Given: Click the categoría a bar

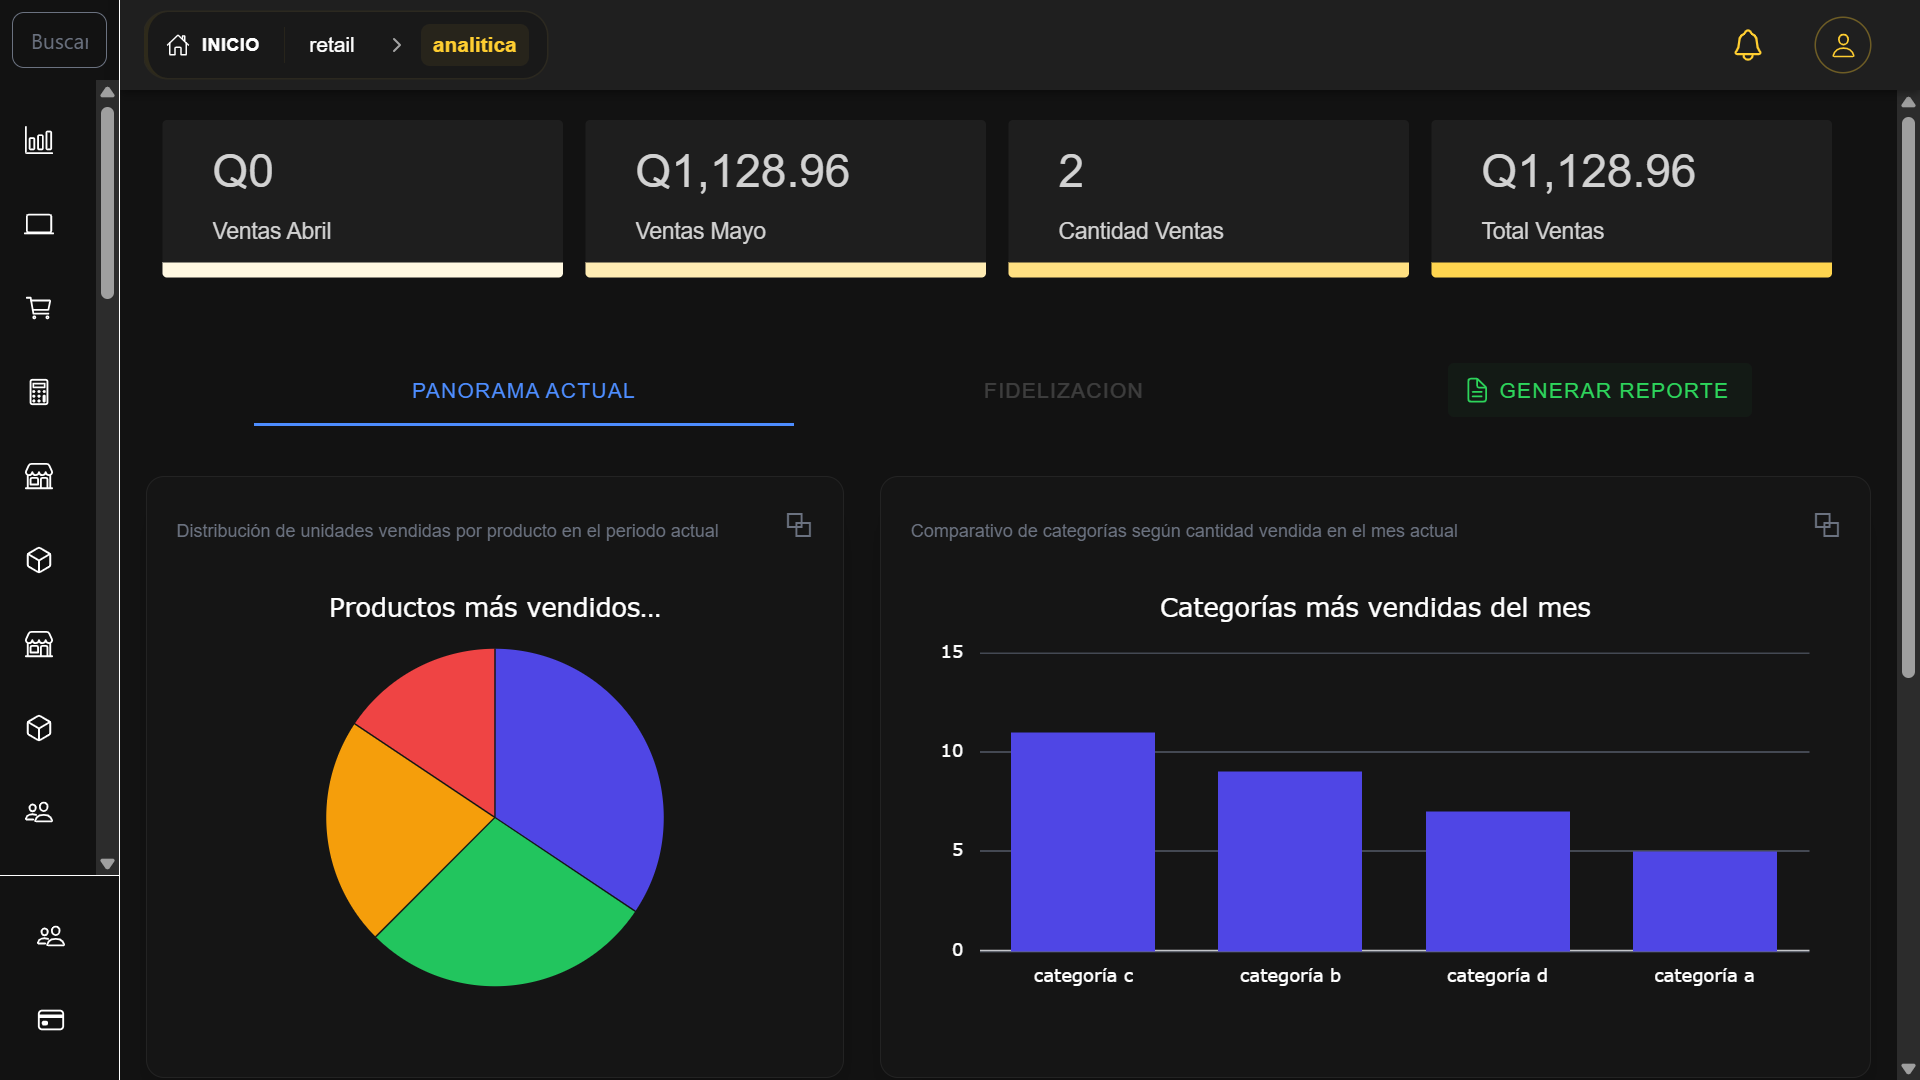Looking at the screenshot, I should [x=1705, y=901].
